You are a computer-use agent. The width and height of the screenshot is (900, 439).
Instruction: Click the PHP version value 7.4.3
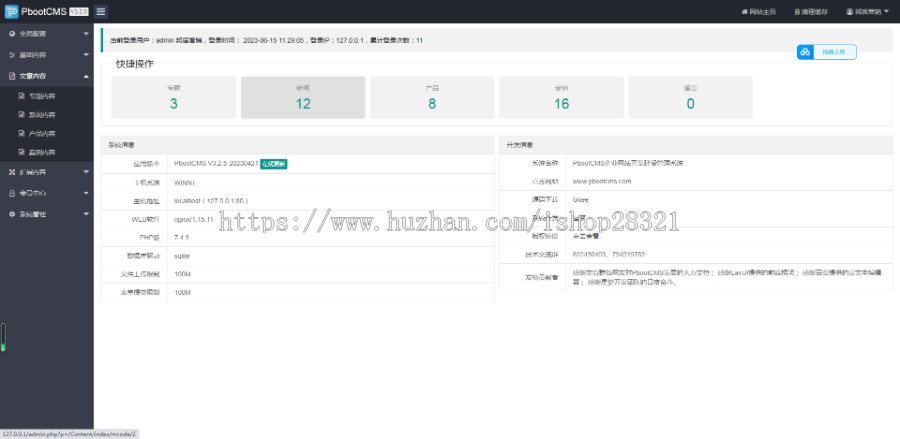coord(181,237)
